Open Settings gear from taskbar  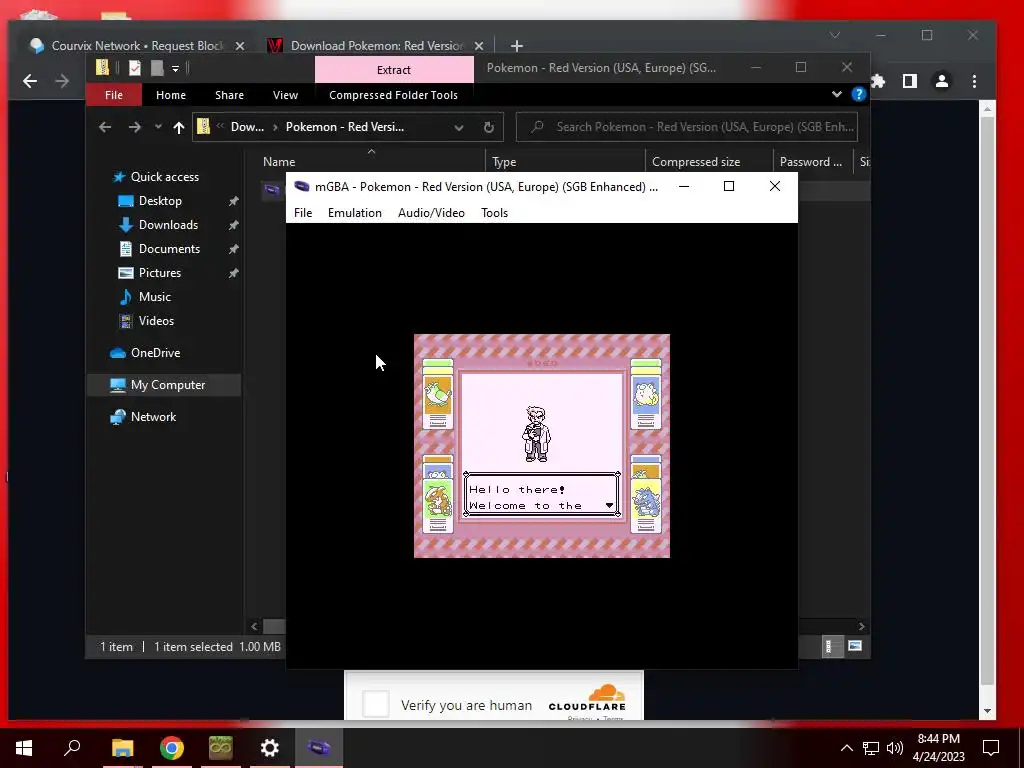(270, 747)
